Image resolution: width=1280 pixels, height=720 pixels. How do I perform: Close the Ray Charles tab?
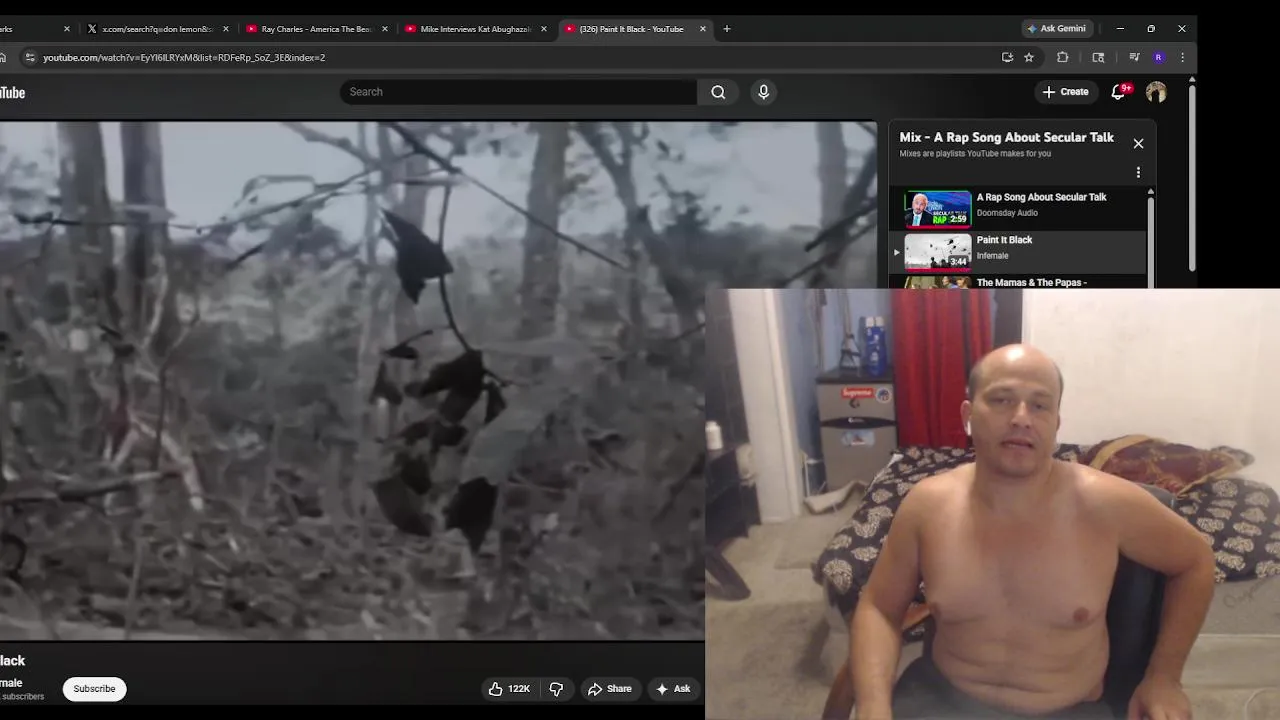[385, 29]
